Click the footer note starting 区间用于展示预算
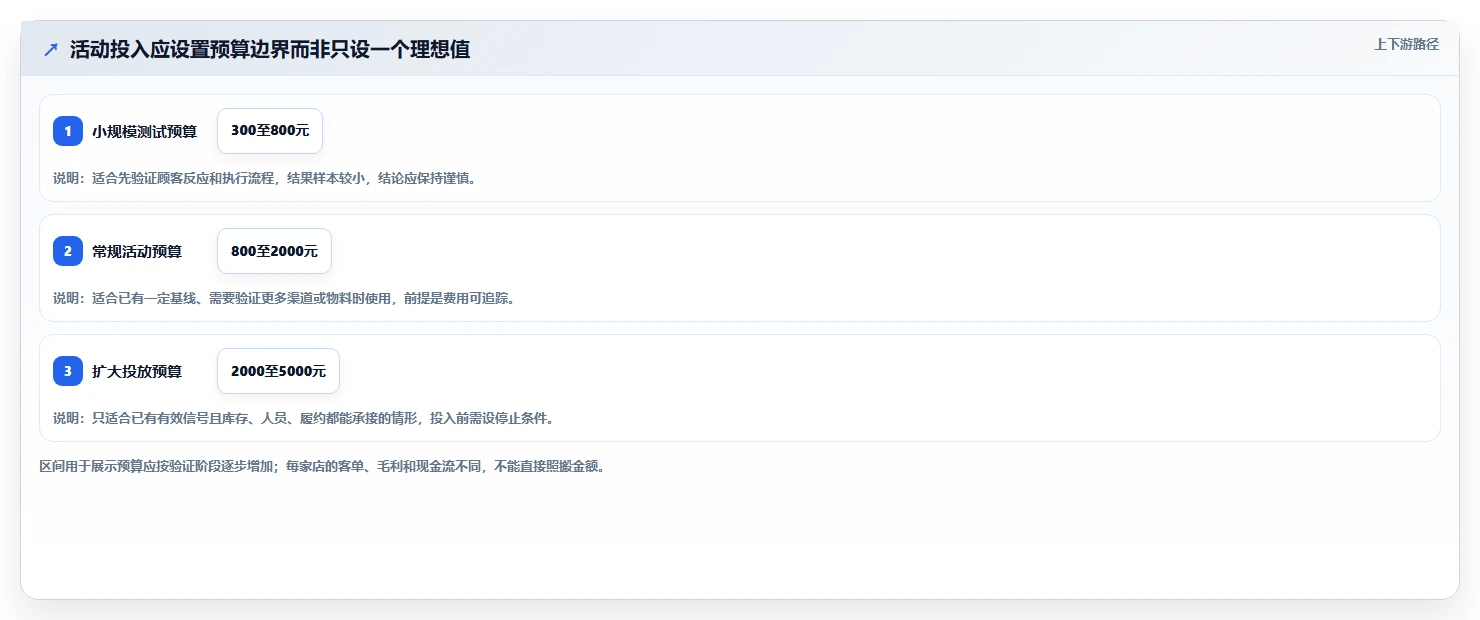Viewport: 1480px width, 620px height. tap(322, 466)
